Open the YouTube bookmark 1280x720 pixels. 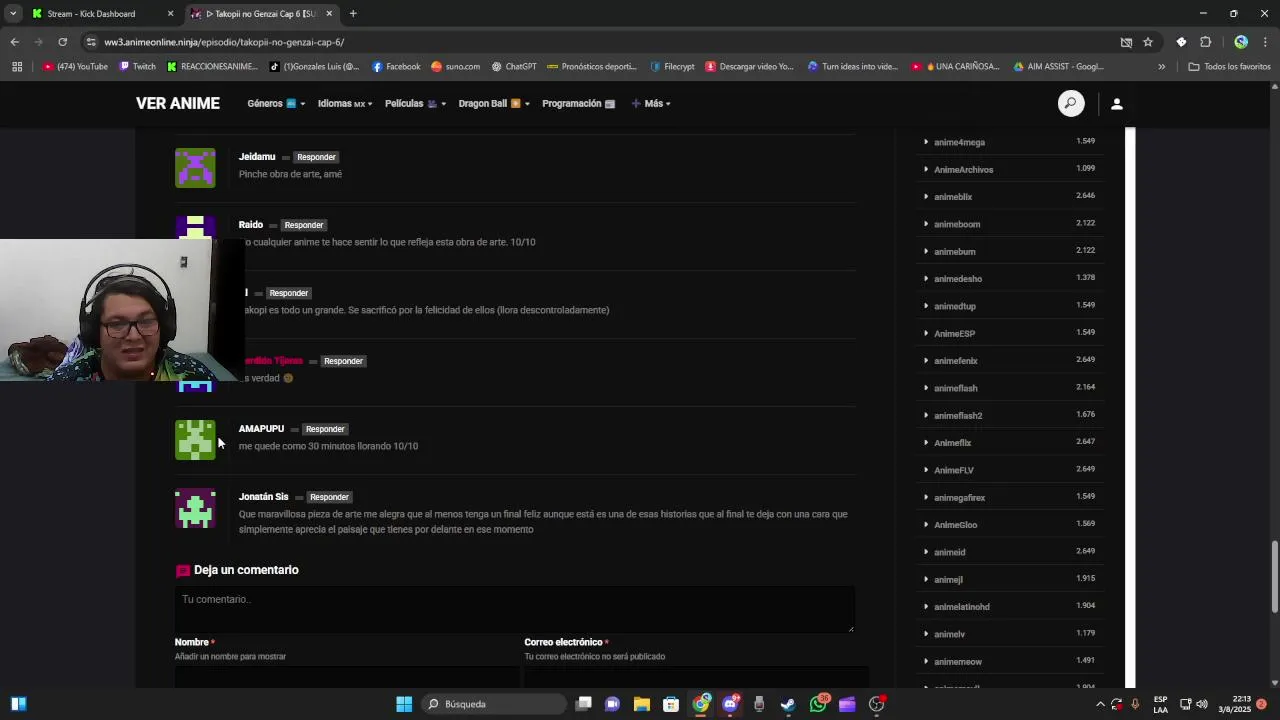76,67
